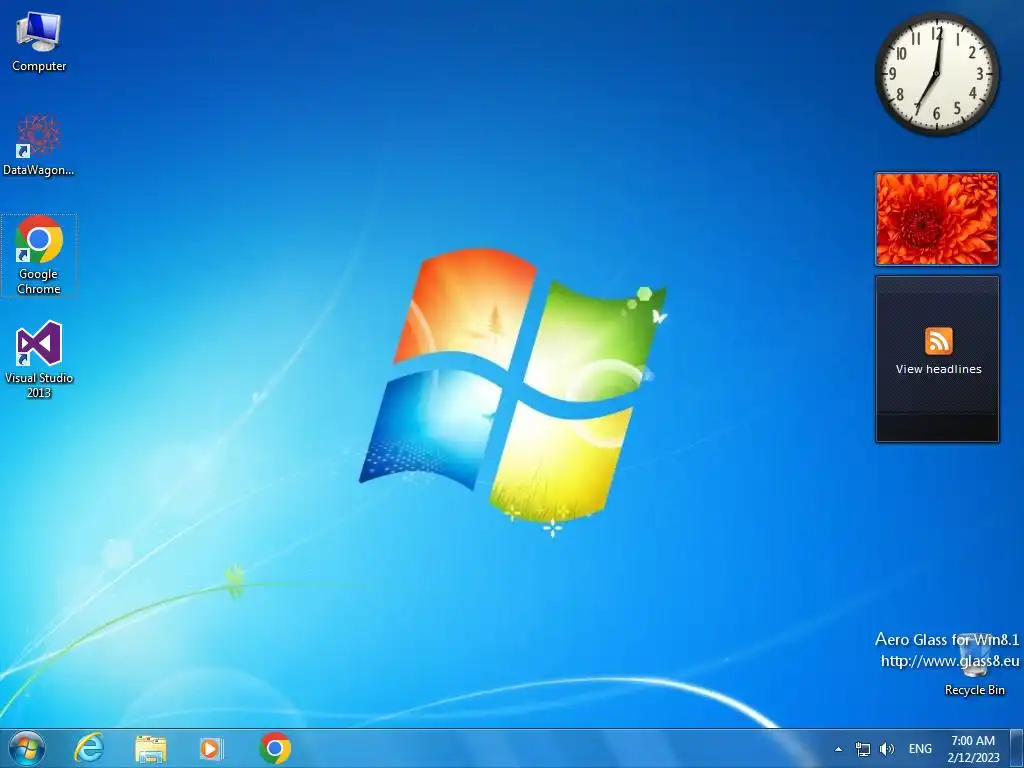Open File Explorer from the taskbar
1024x768 pixels.
pyautogui.click(x=151, y=748)
